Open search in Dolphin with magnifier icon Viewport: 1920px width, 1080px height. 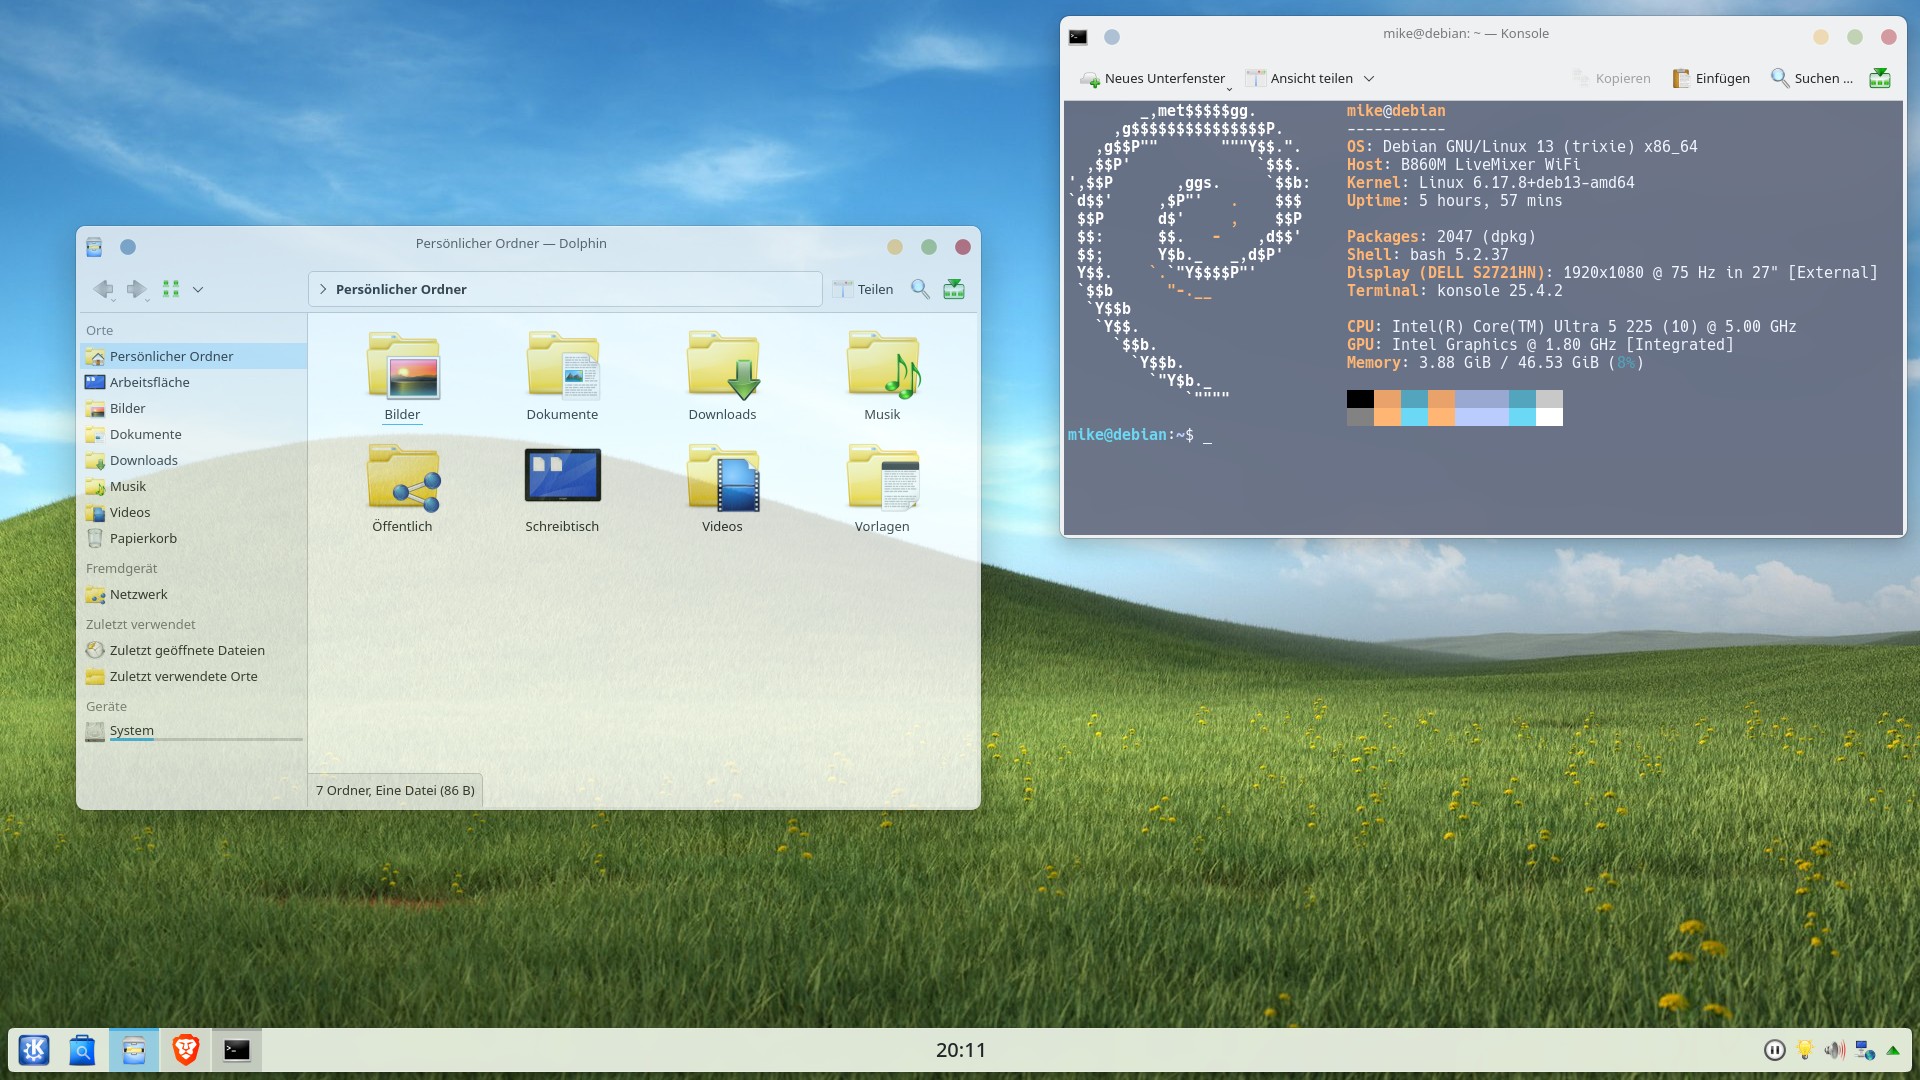pyautogui.click(x=920, y=289)
